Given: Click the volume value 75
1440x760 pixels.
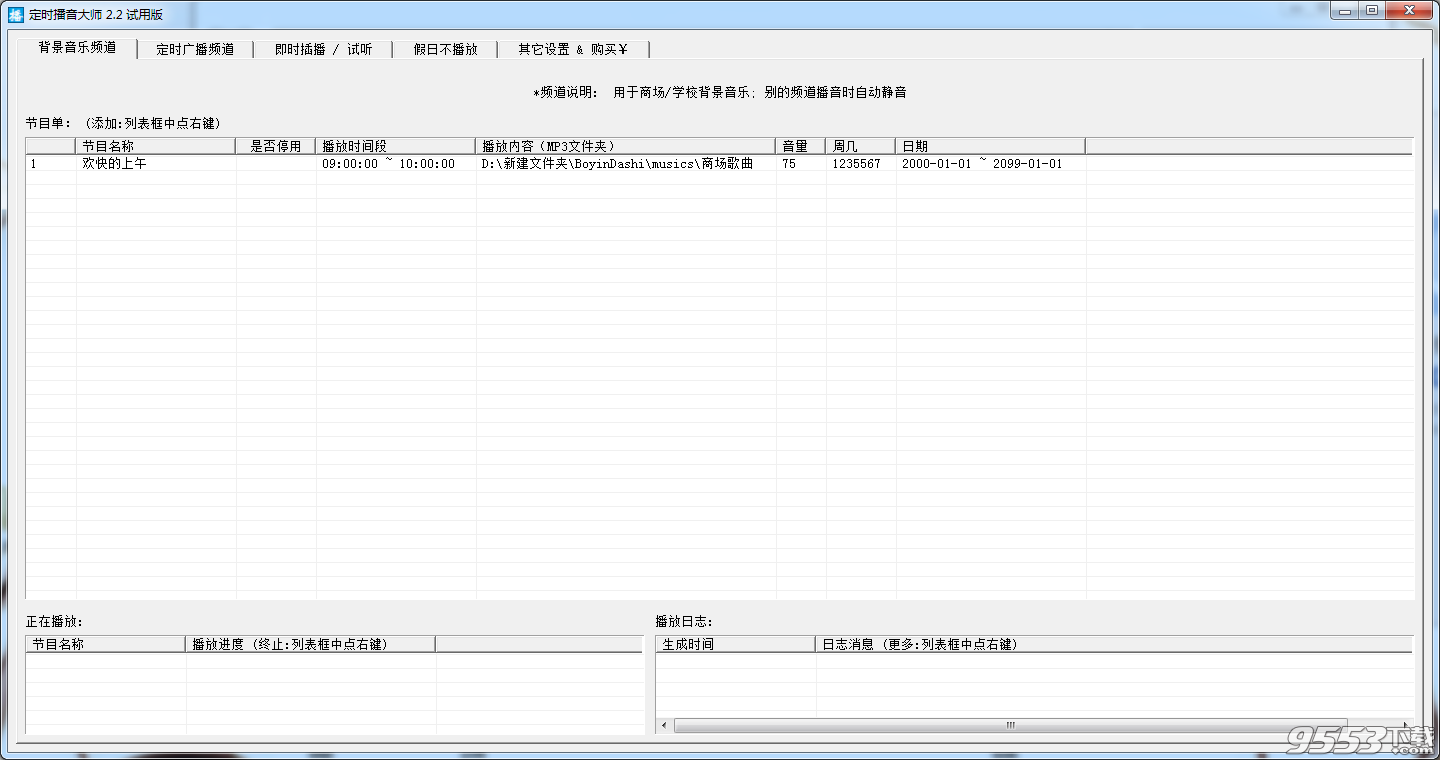Looking at the screenshot, I should point(789,164).
